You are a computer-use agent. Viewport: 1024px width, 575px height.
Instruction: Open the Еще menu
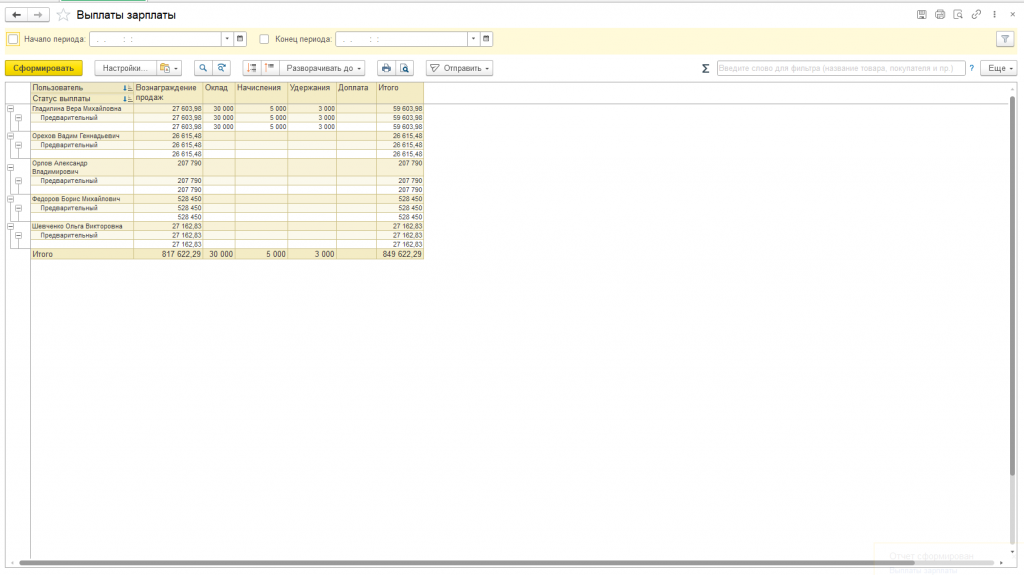coord(999,68)
